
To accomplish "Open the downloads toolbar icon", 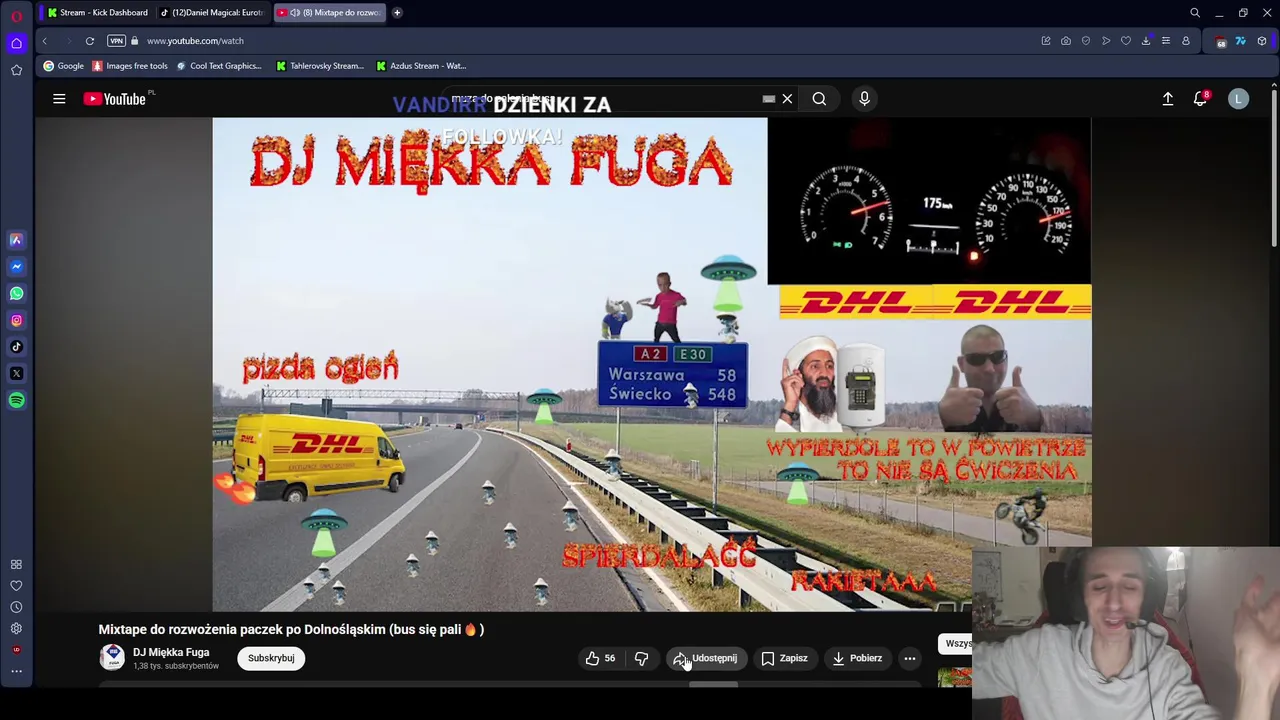I will click(1146, 41).
